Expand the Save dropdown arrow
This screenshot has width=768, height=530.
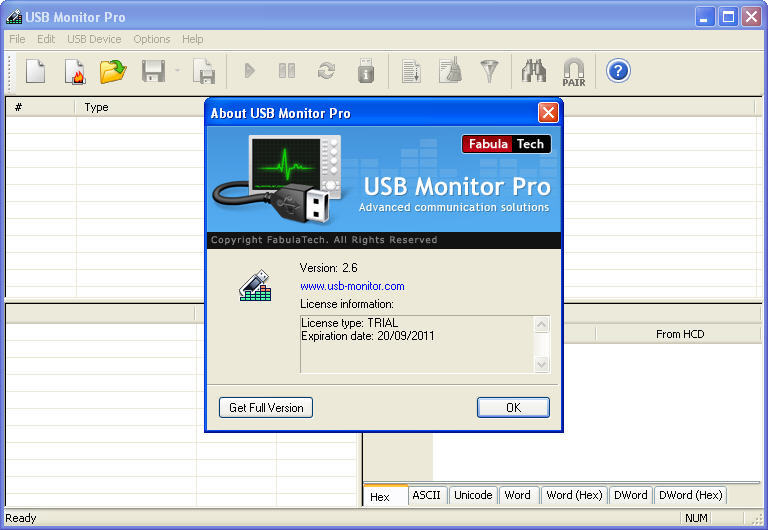[177, 71]
